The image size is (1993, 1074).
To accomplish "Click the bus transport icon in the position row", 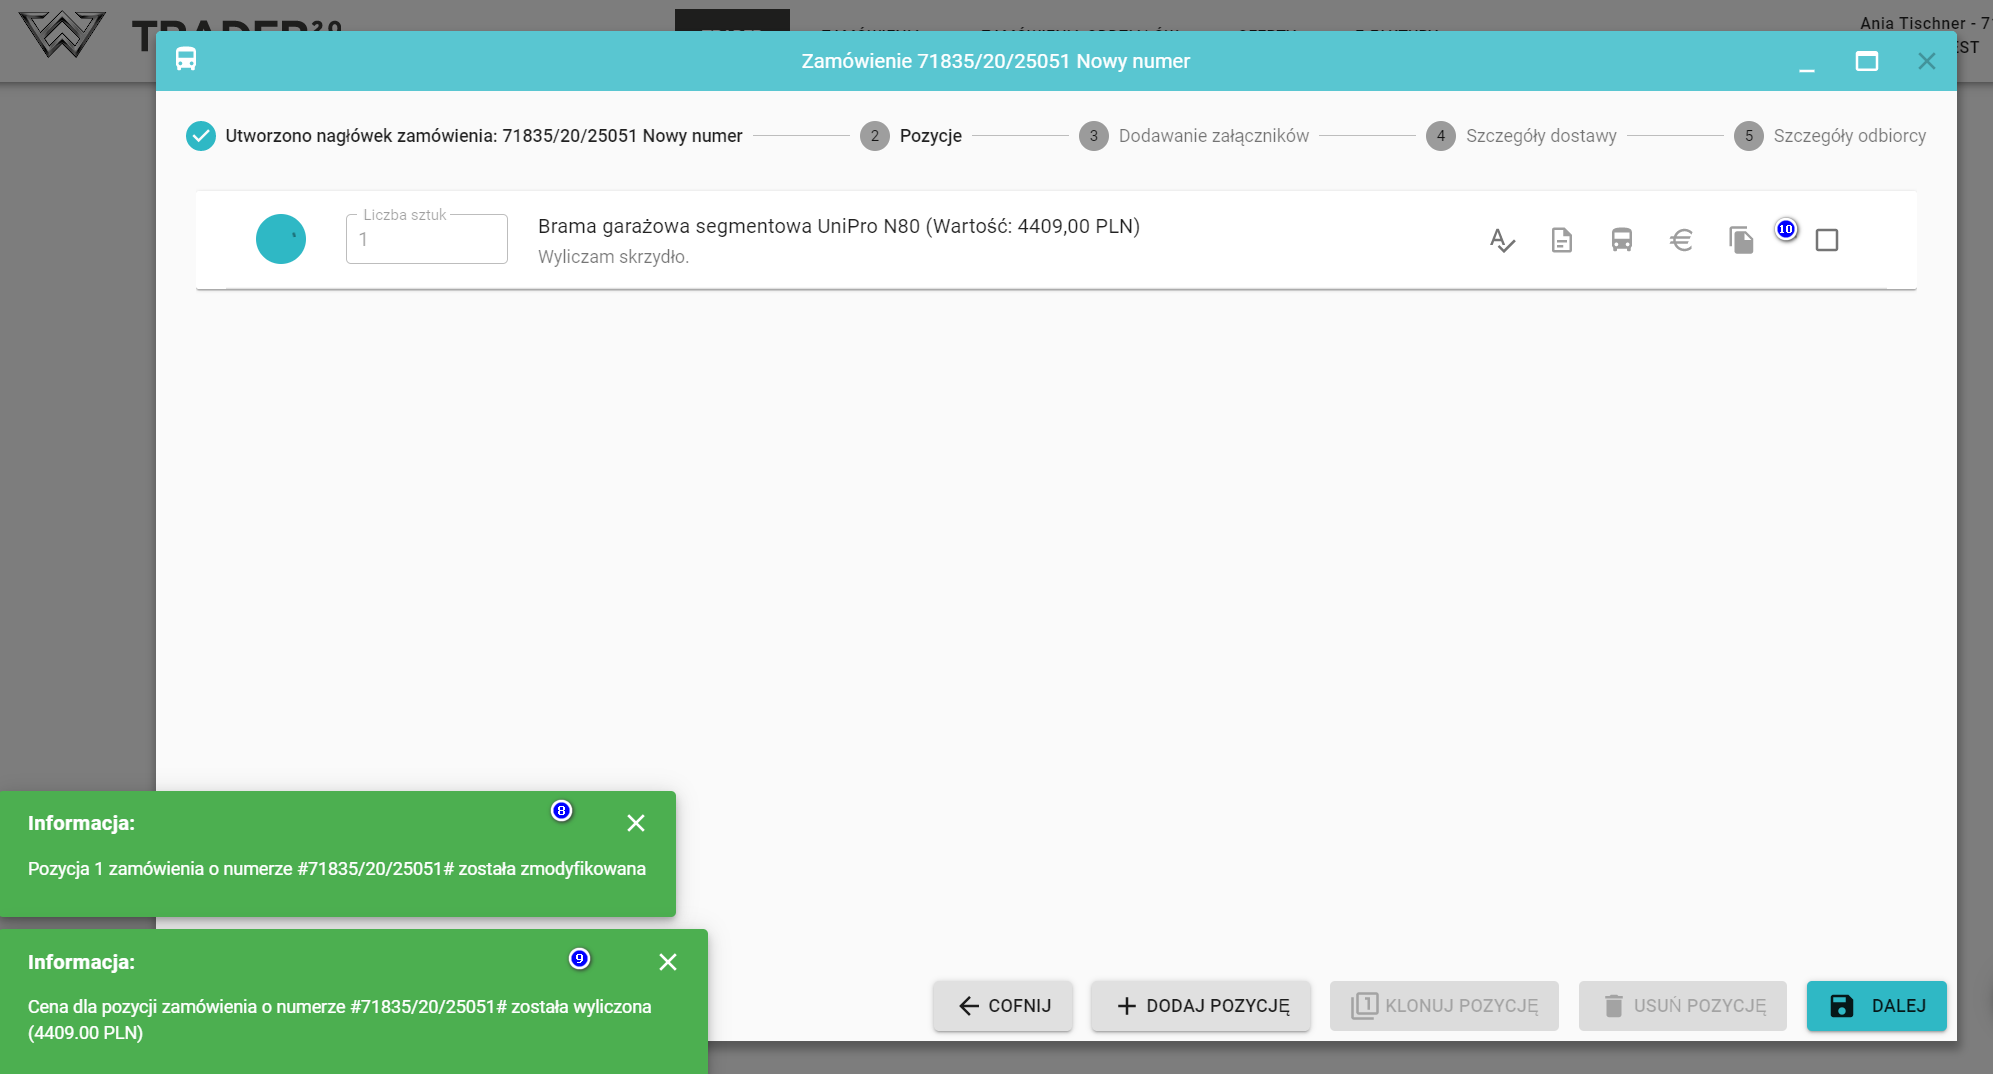I will (1621, 240).
